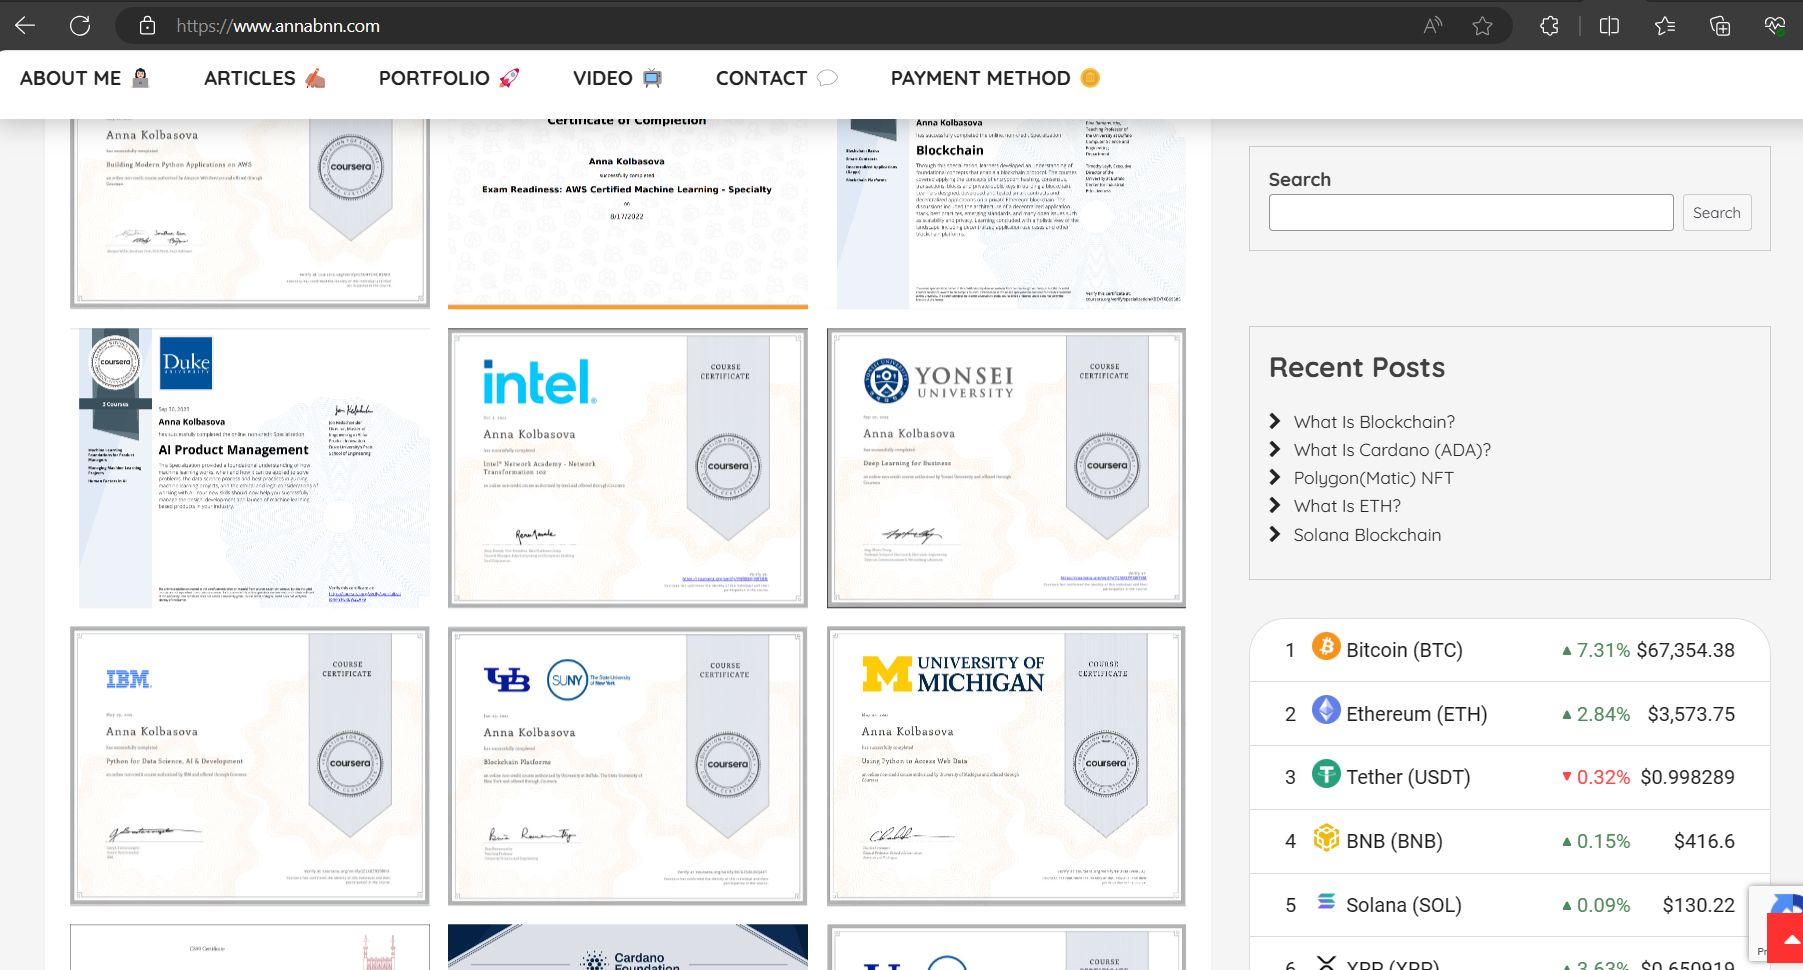Open Cardano Foundation certificate thumbnail
This screenshot has width=1803, height=970.
628,947
